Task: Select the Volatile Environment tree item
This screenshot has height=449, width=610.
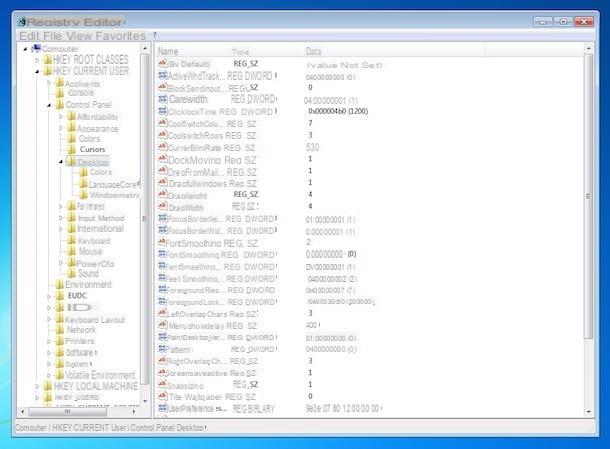Action: coord(100,375)
